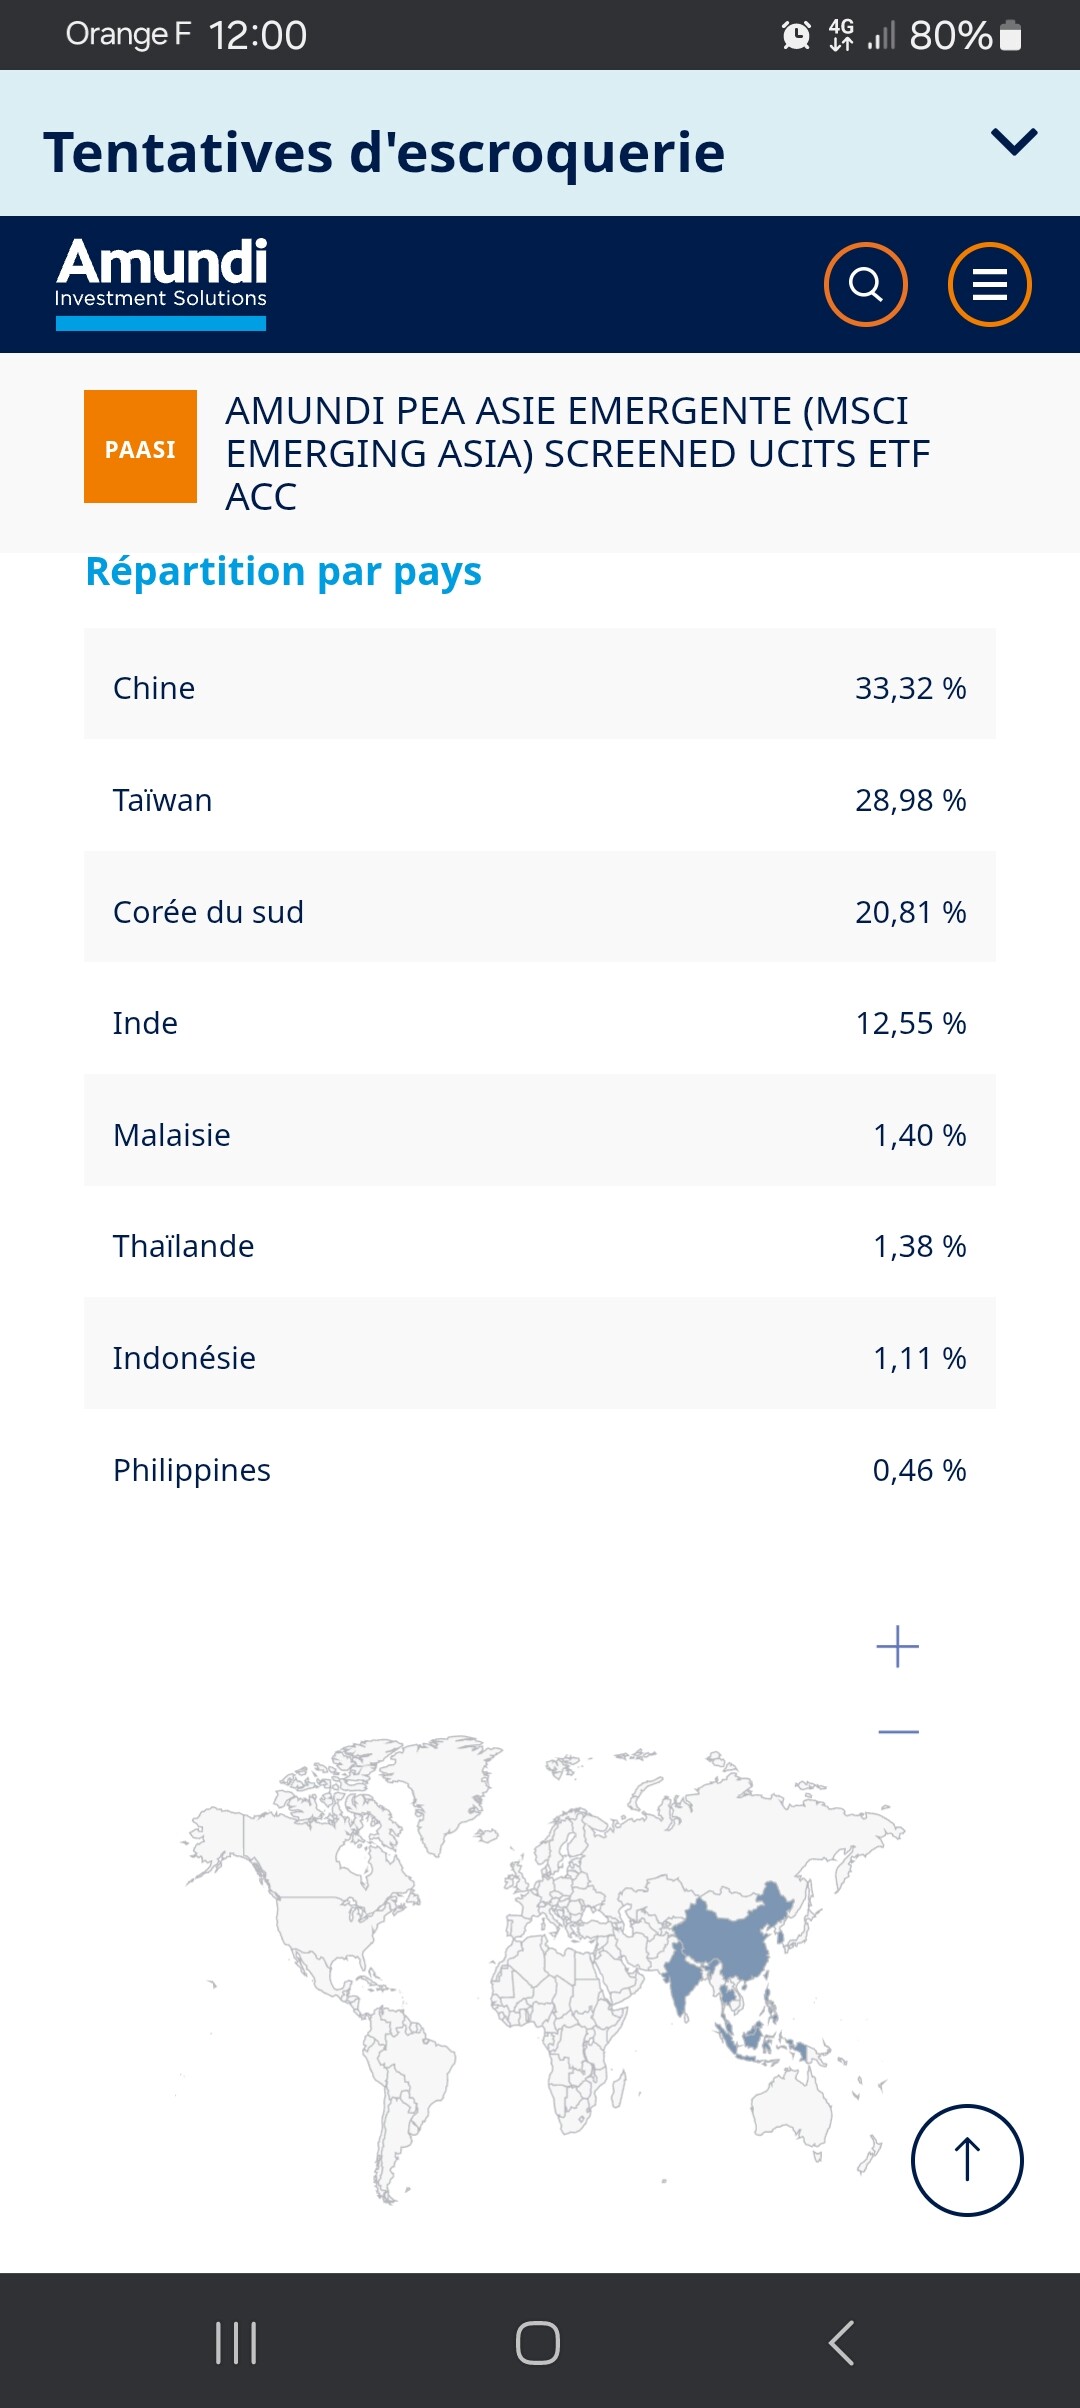
Task: Tap the Android back navigation button
Action: [x=842, y=2342]
